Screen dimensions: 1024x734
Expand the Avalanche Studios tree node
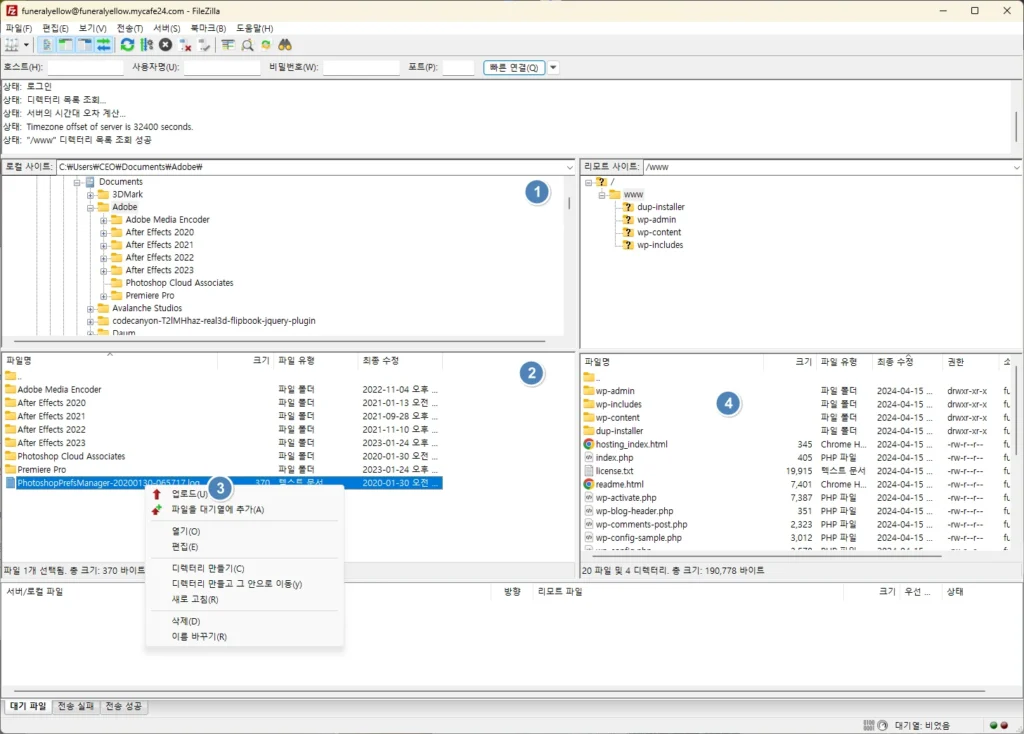coord(90,309)
